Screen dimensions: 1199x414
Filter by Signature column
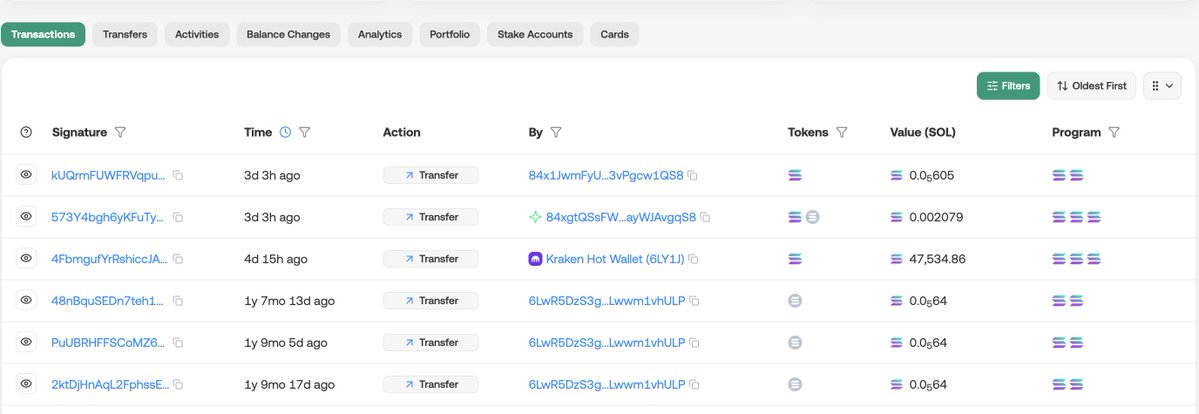120,132
